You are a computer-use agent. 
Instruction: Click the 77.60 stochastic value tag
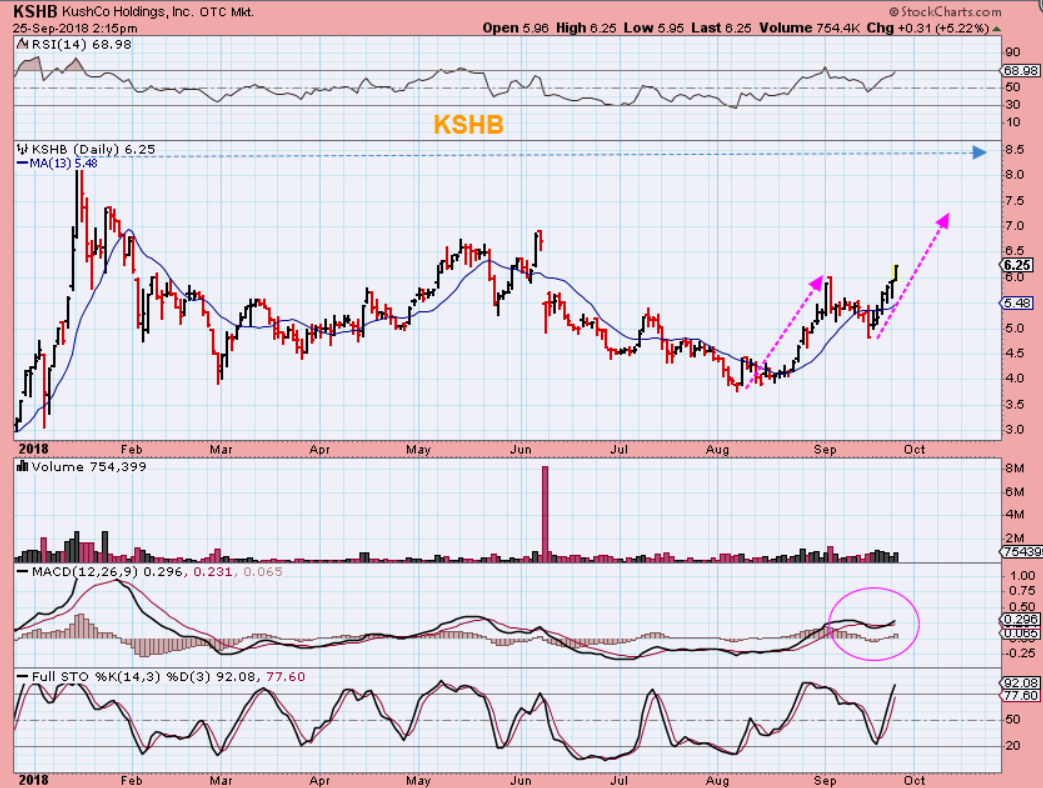pos(1020,696)
